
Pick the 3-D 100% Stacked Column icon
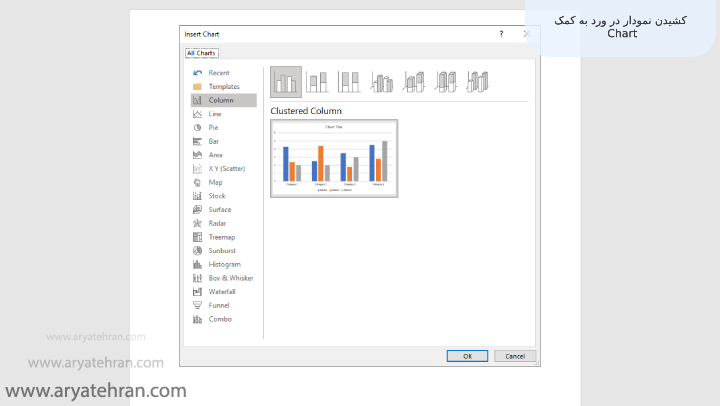[x=445, y=82]
